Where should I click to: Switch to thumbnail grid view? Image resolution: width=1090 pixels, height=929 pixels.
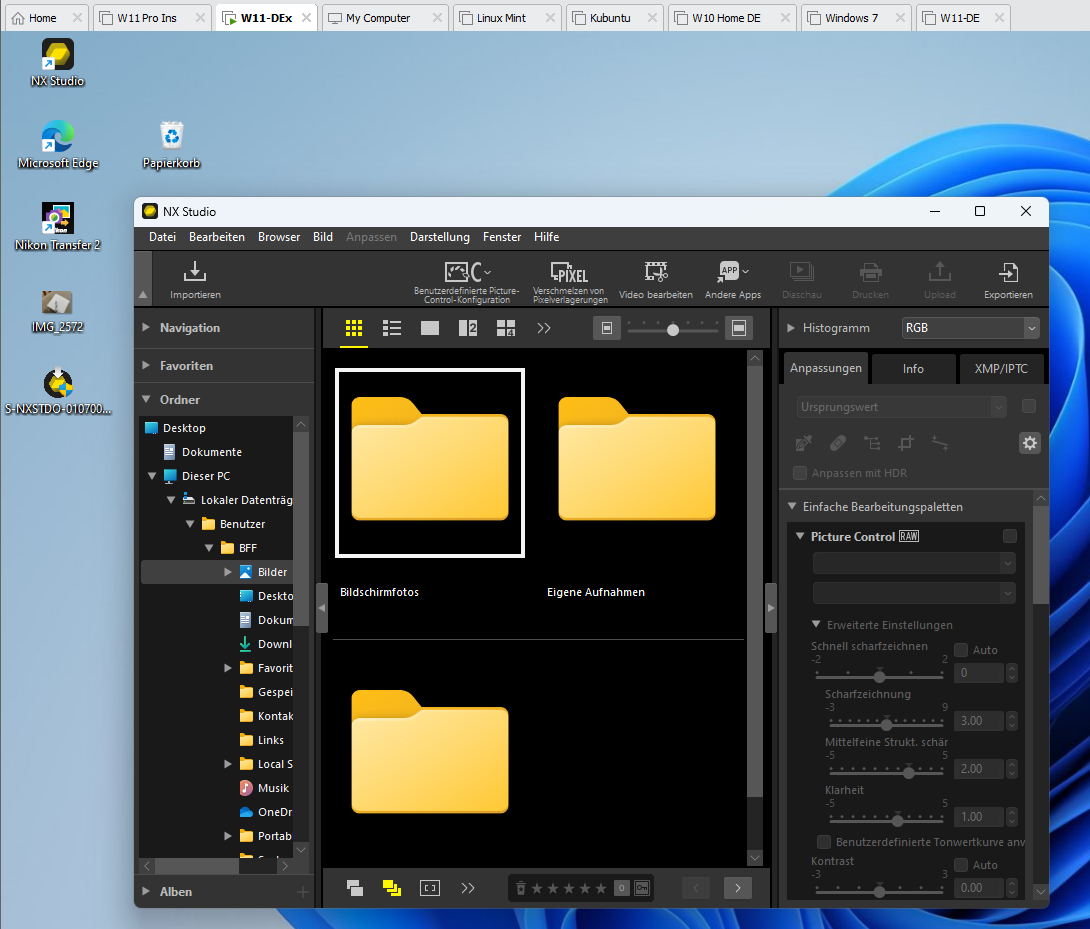coord(354,328)
